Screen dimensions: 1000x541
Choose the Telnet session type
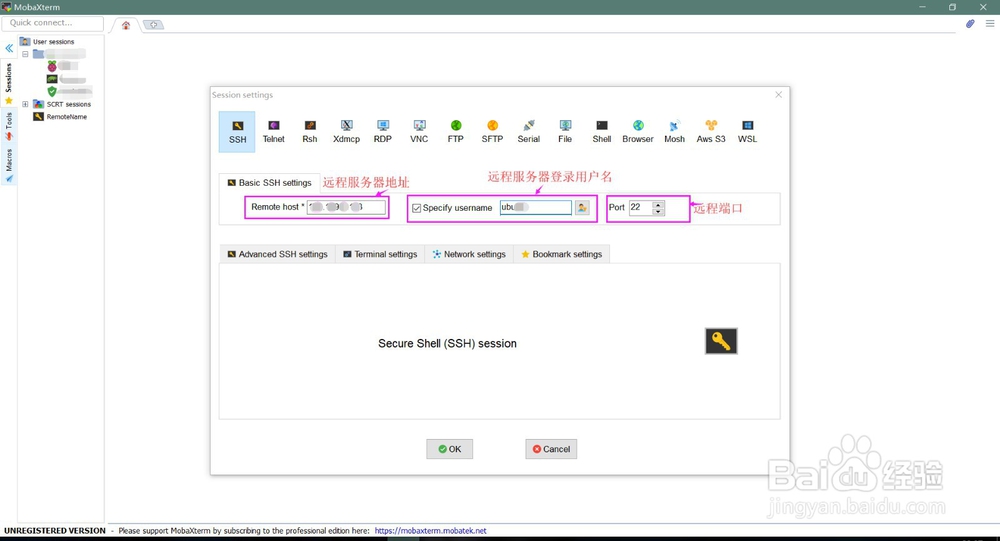coord(274,131)
